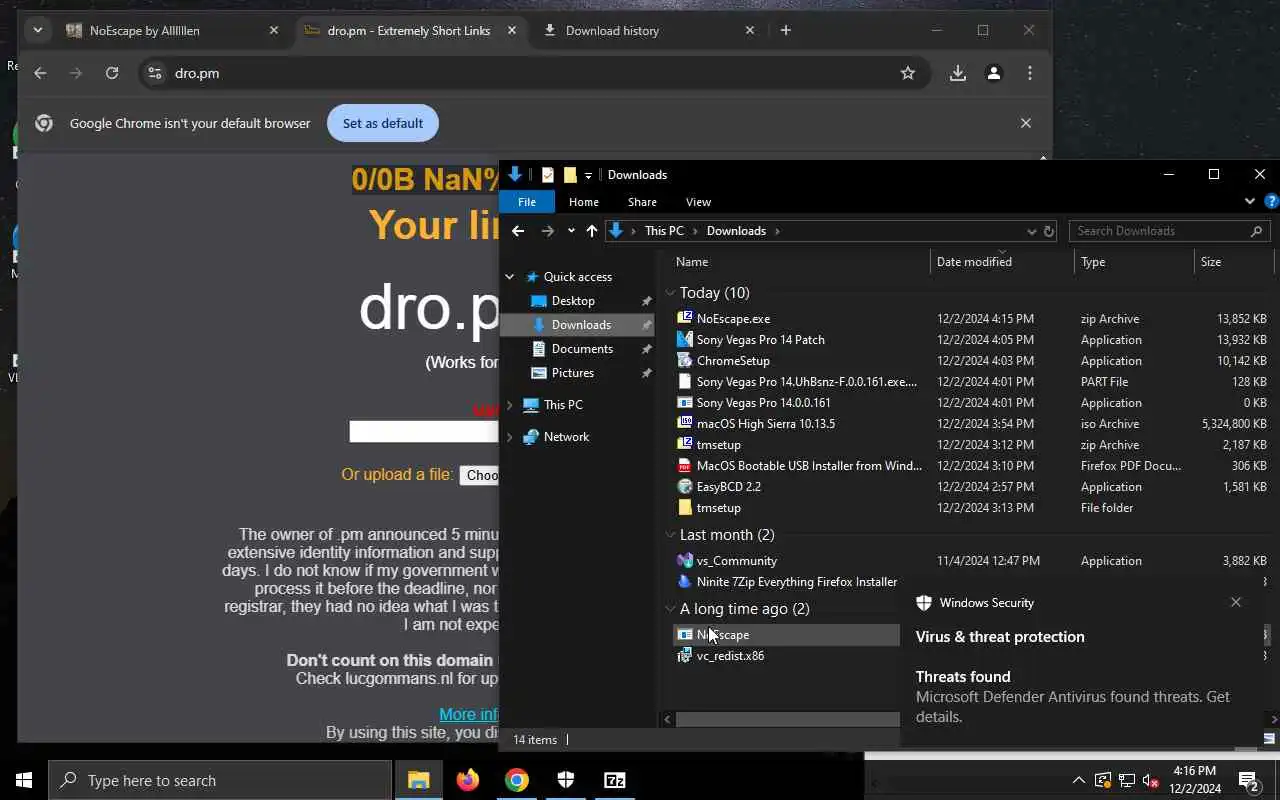1280x800 pixels.
Task: Open 7-Zip from the taskbar
Action: 614,780
